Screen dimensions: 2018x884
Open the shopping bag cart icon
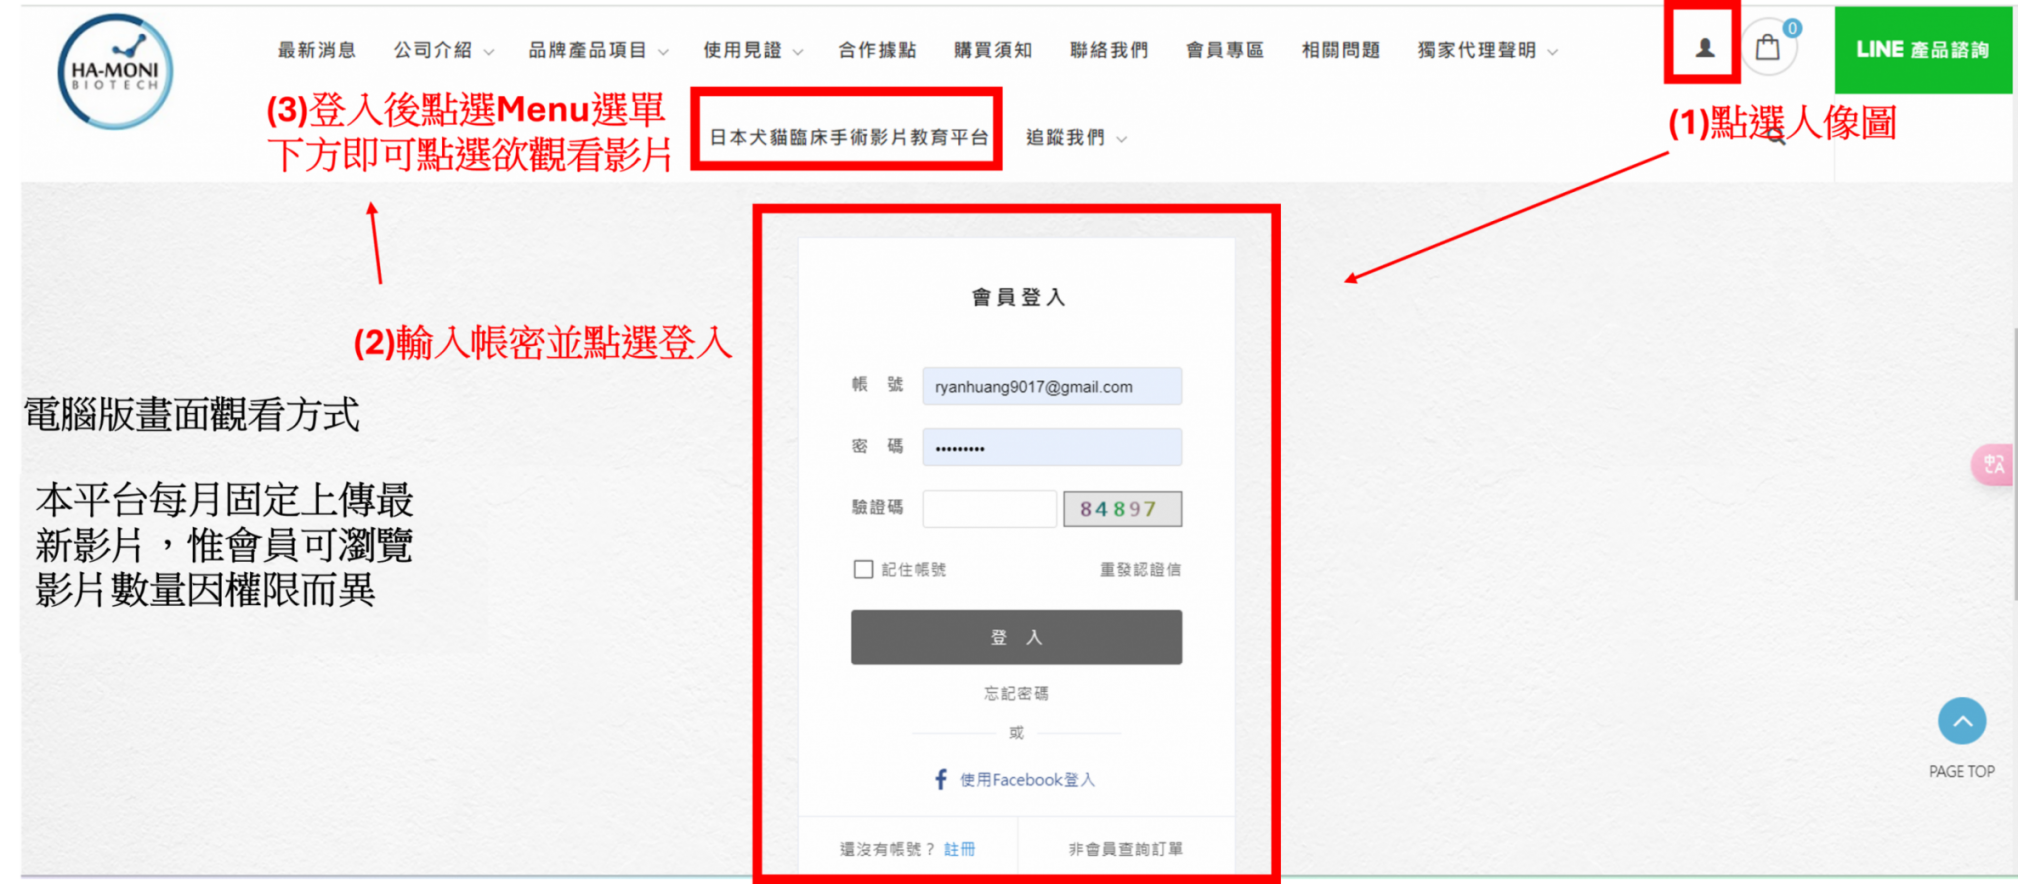[1768, 47]
